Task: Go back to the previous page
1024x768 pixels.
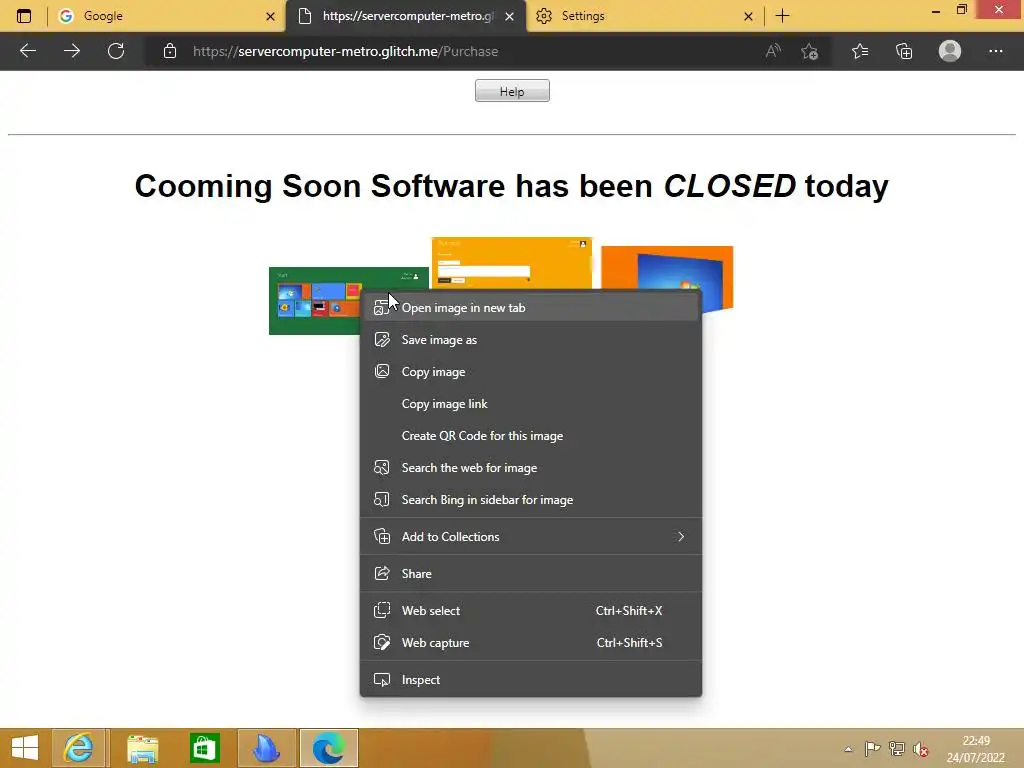Action: pyautogui.click(x=27, y=51)
